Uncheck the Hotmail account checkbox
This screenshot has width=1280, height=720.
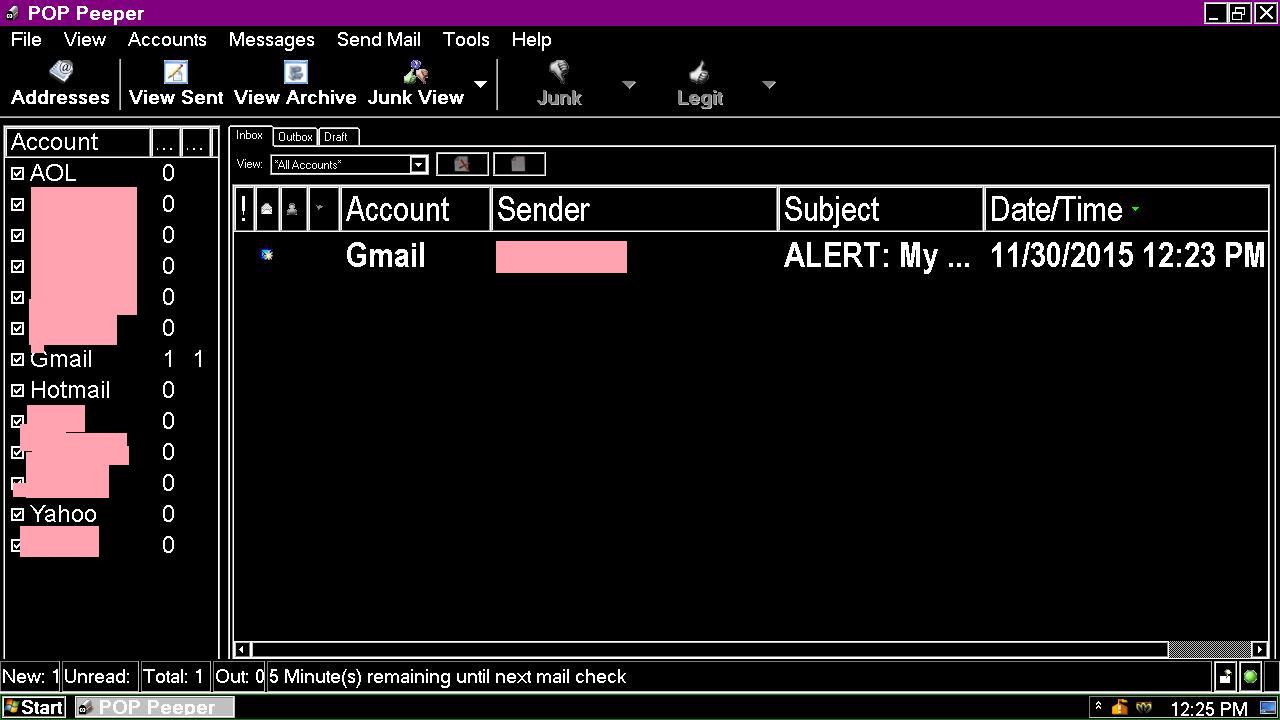(17, 390)
